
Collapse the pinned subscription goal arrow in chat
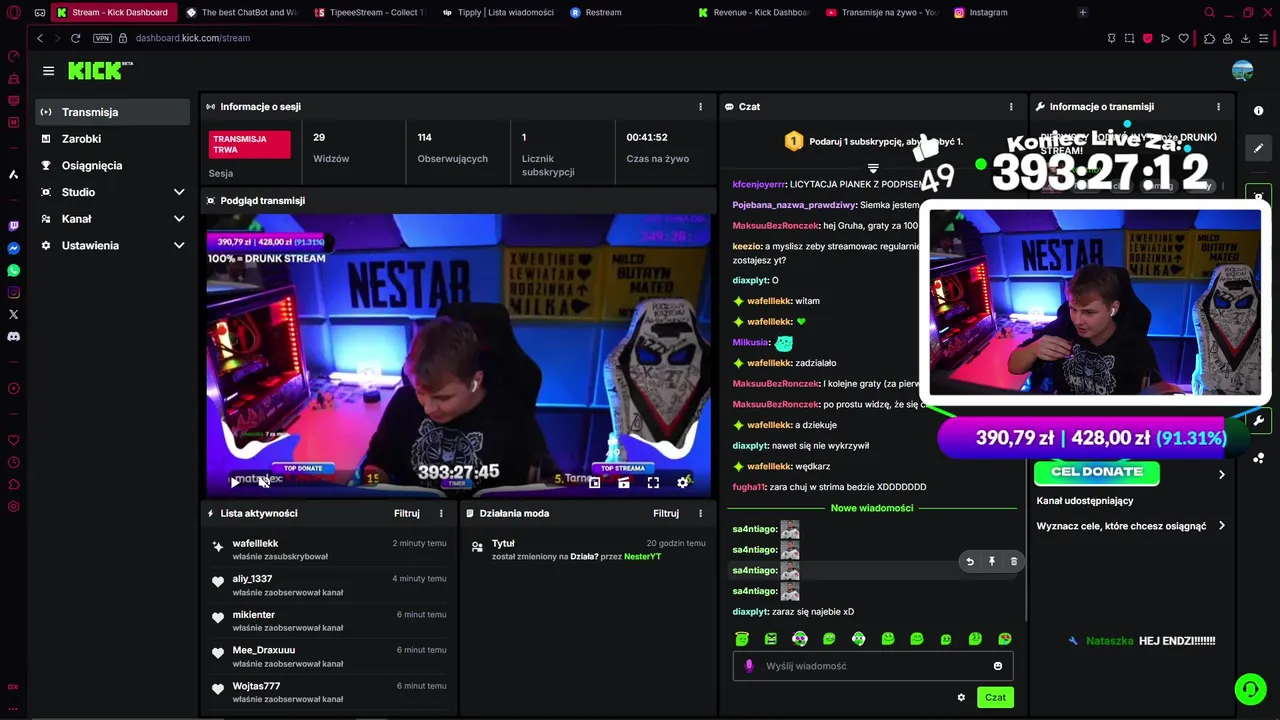873,167
